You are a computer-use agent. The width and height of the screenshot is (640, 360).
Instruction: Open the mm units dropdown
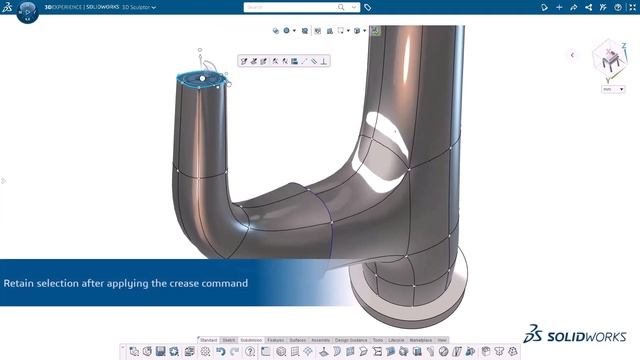pyautogui.click(x=613, y=89)
